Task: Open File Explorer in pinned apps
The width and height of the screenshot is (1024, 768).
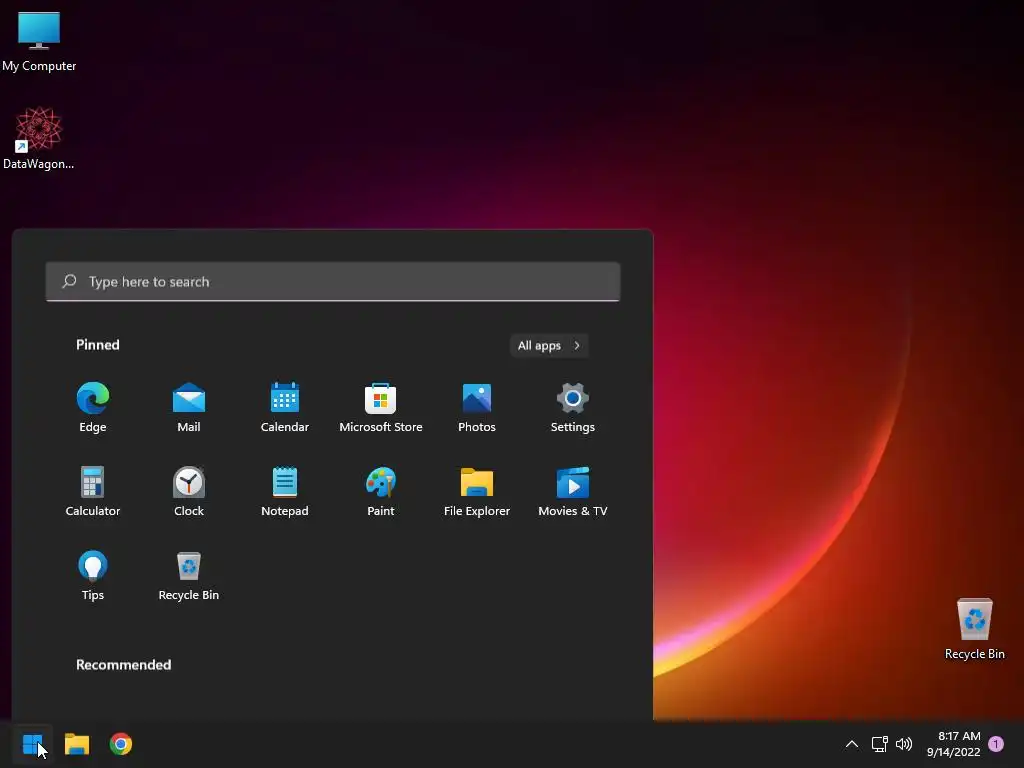Action: tap(477, 492)
